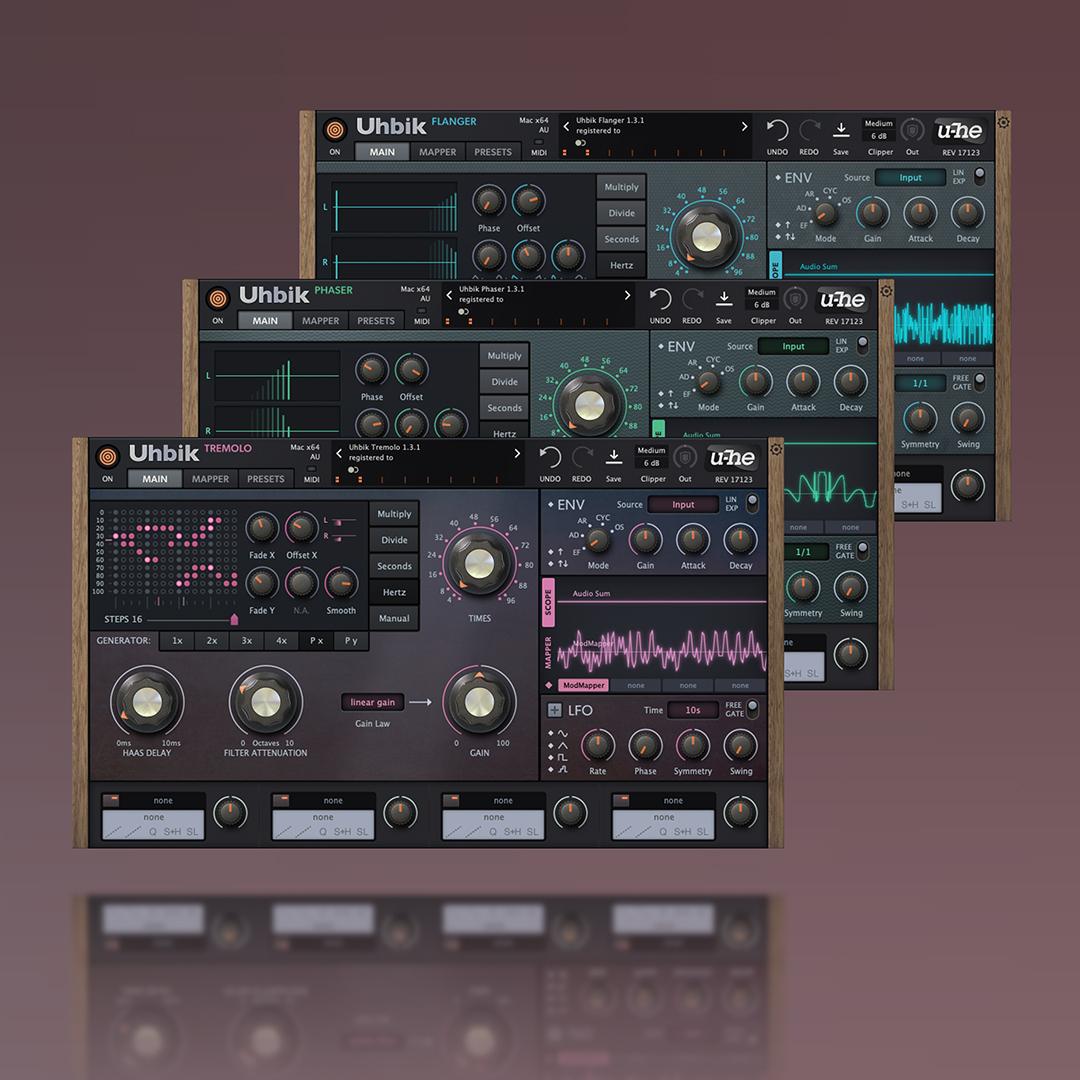Open Tremolo Clipper Medium 6 dB selector
The width and height of the screenshot is (1080, 1080).
[652, 457]
